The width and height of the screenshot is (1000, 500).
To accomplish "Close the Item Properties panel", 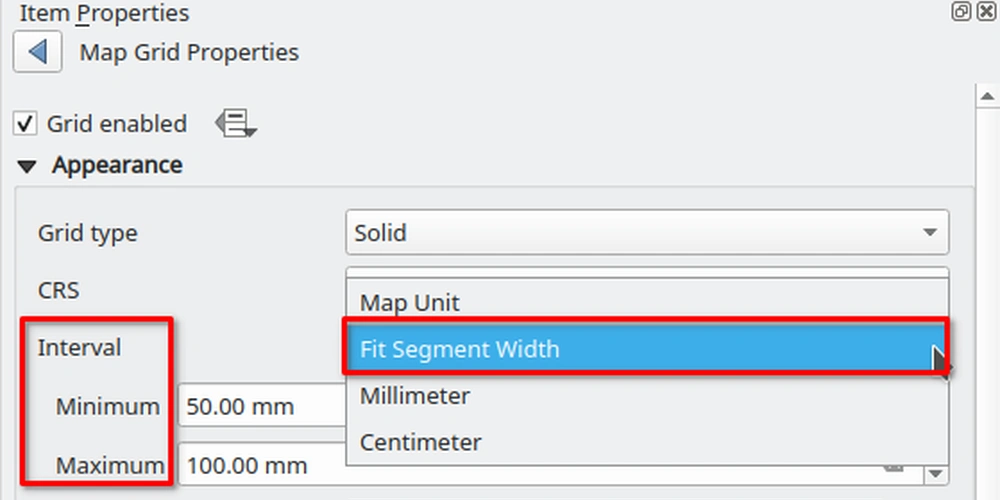I will coord(986,11).
